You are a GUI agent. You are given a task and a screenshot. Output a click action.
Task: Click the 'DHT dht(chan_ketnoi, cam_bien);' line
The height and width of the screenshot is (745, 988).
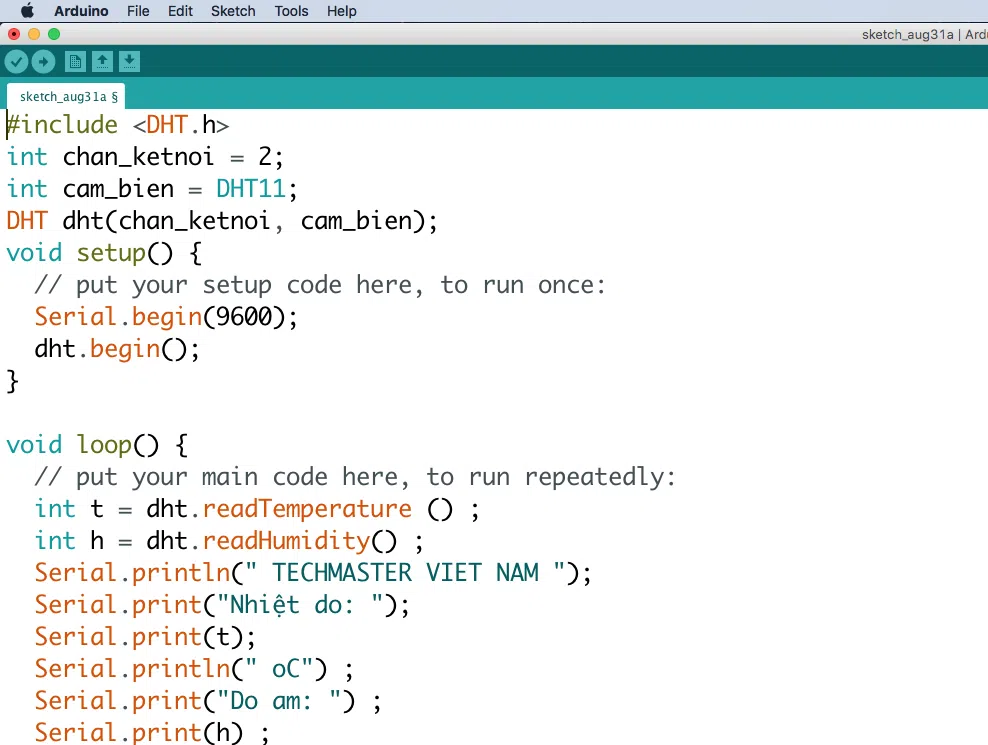point(222,221)
